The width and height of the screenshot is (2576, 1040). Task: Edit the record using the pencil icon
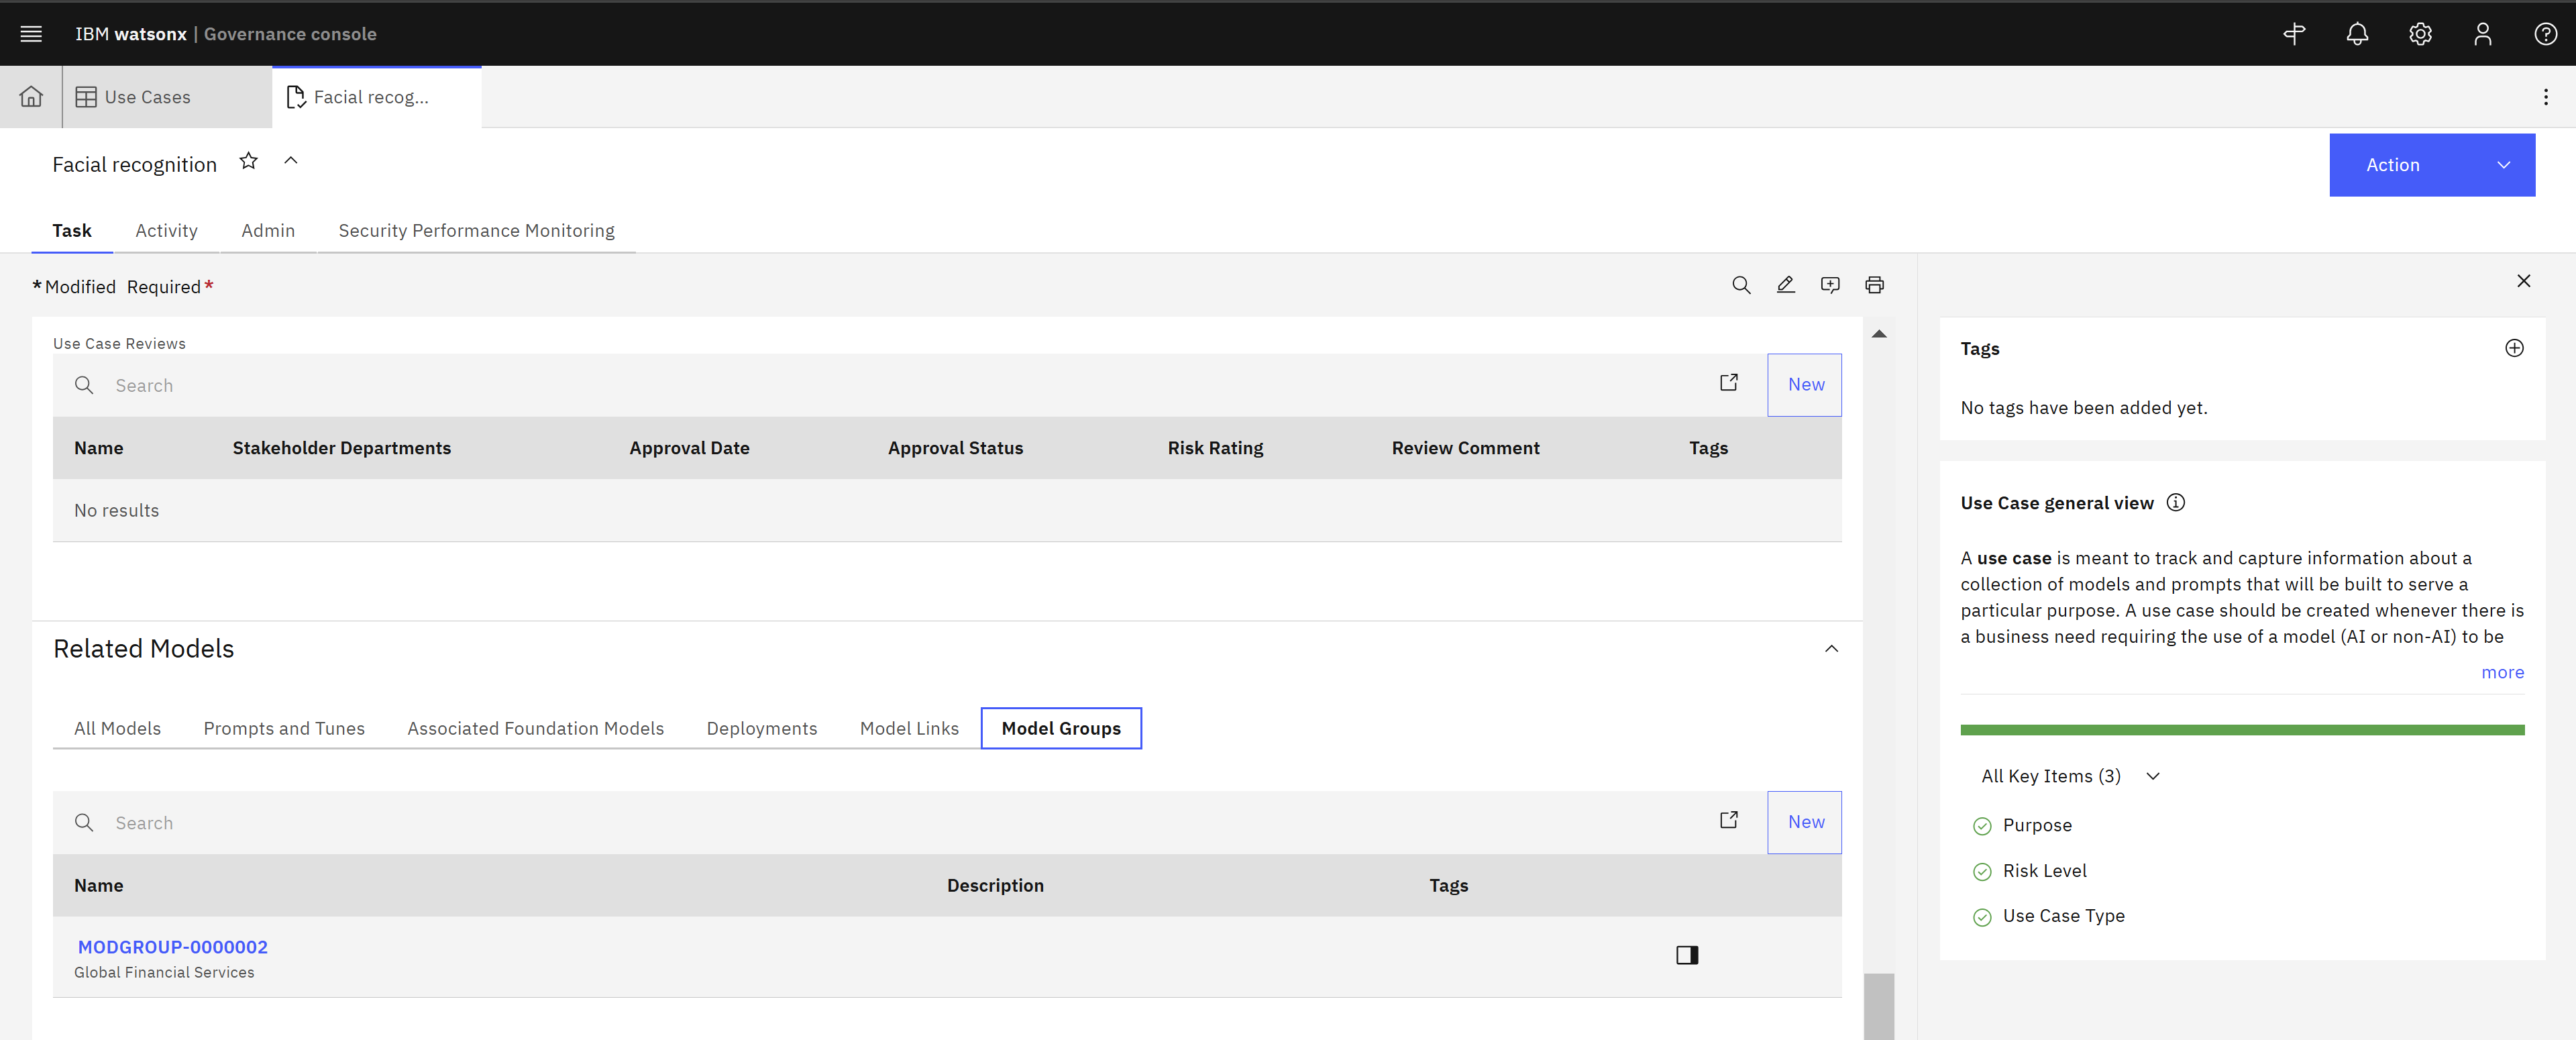click(x=1786, y=284)
